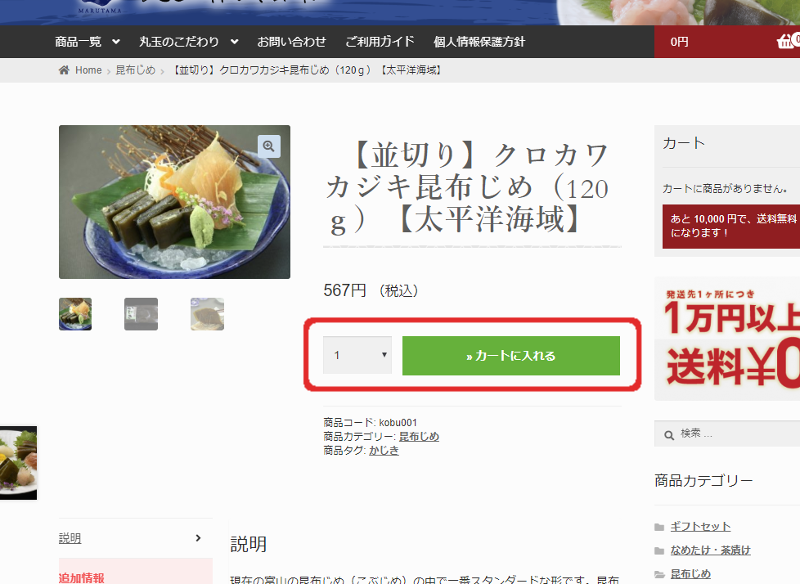Click open folder icon beside 昆布じめ category
Viewport: 800px width, 584px height.
tap(659, 574)
